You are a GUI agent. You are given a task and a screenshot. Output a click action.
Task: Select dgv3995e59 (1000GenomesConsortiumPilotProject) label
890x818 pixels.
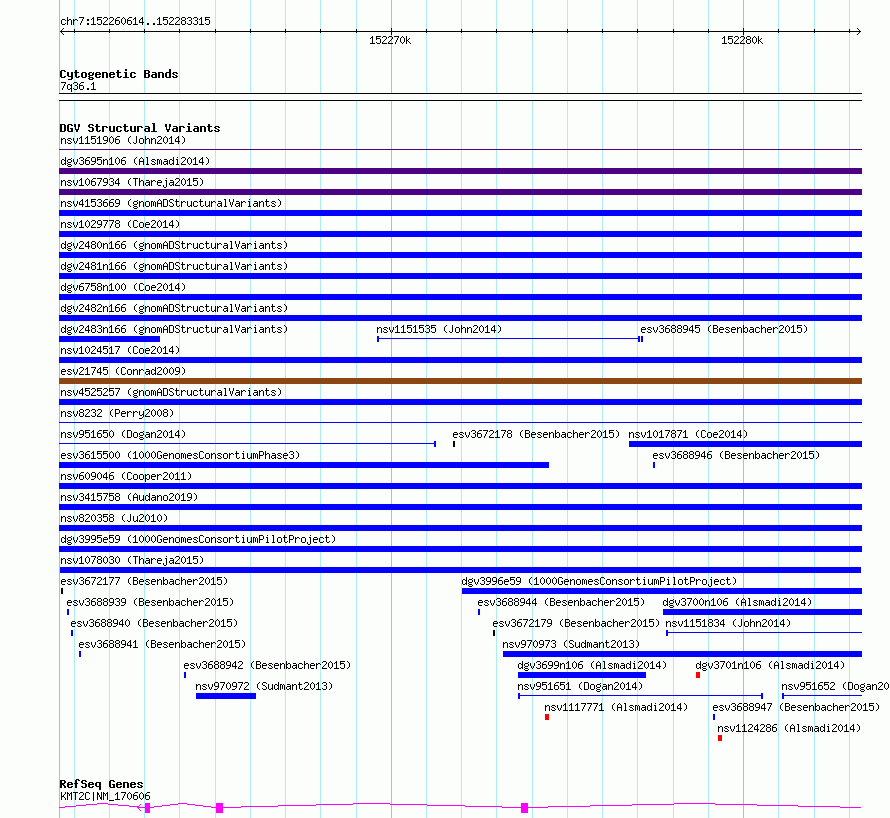point(198,539)
